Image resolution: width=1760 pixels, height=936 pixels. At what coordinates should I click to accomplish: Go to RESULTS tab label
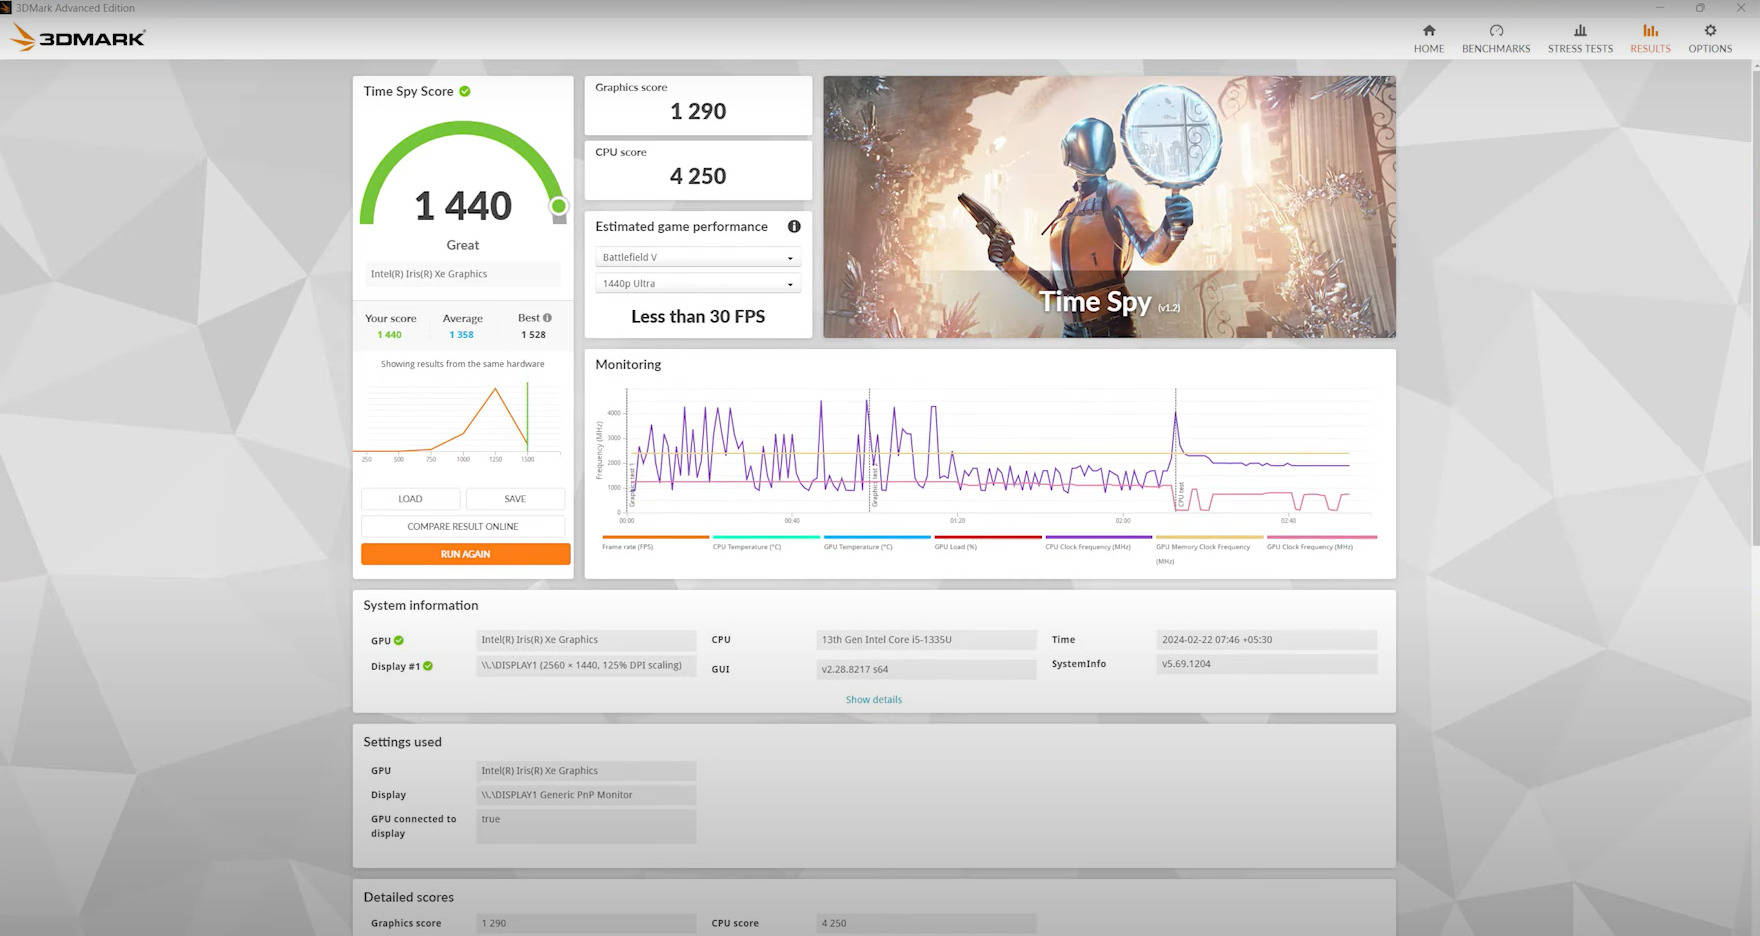click(x=1650, y=49)
